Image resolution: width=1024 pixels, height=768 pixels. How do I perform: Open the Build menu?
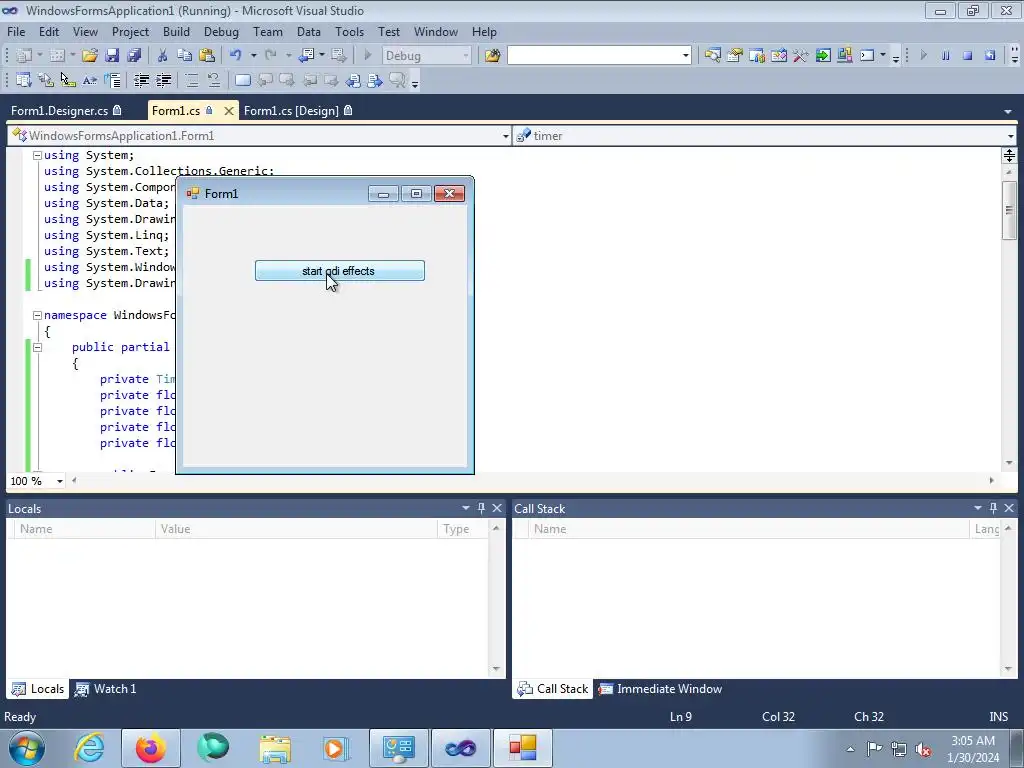pos(176,31)
